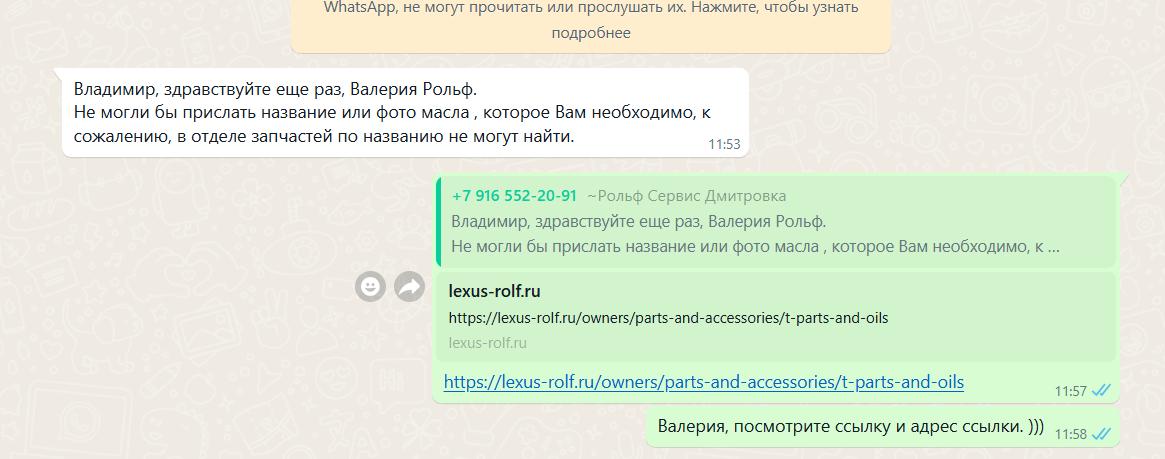Click the forward arrow icon beside the message
The image size is (1165, 459).
coord(409,286)
